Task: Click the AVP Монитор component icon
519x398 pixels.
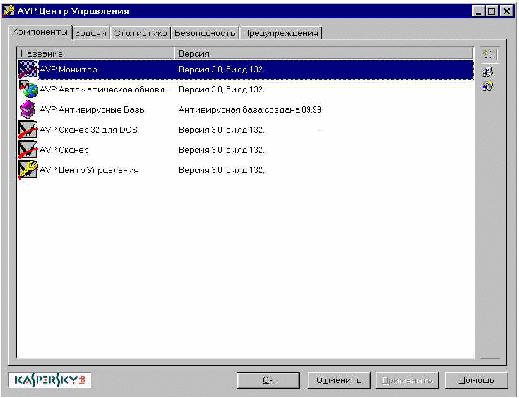Action: pyautogui.click(x=28, y=69)
